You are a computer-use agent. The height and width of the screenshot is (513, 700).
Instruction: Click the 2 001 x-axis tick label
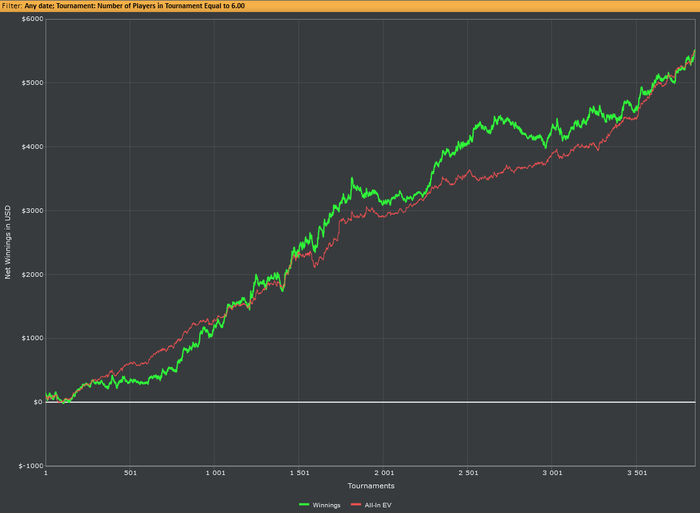384,473
